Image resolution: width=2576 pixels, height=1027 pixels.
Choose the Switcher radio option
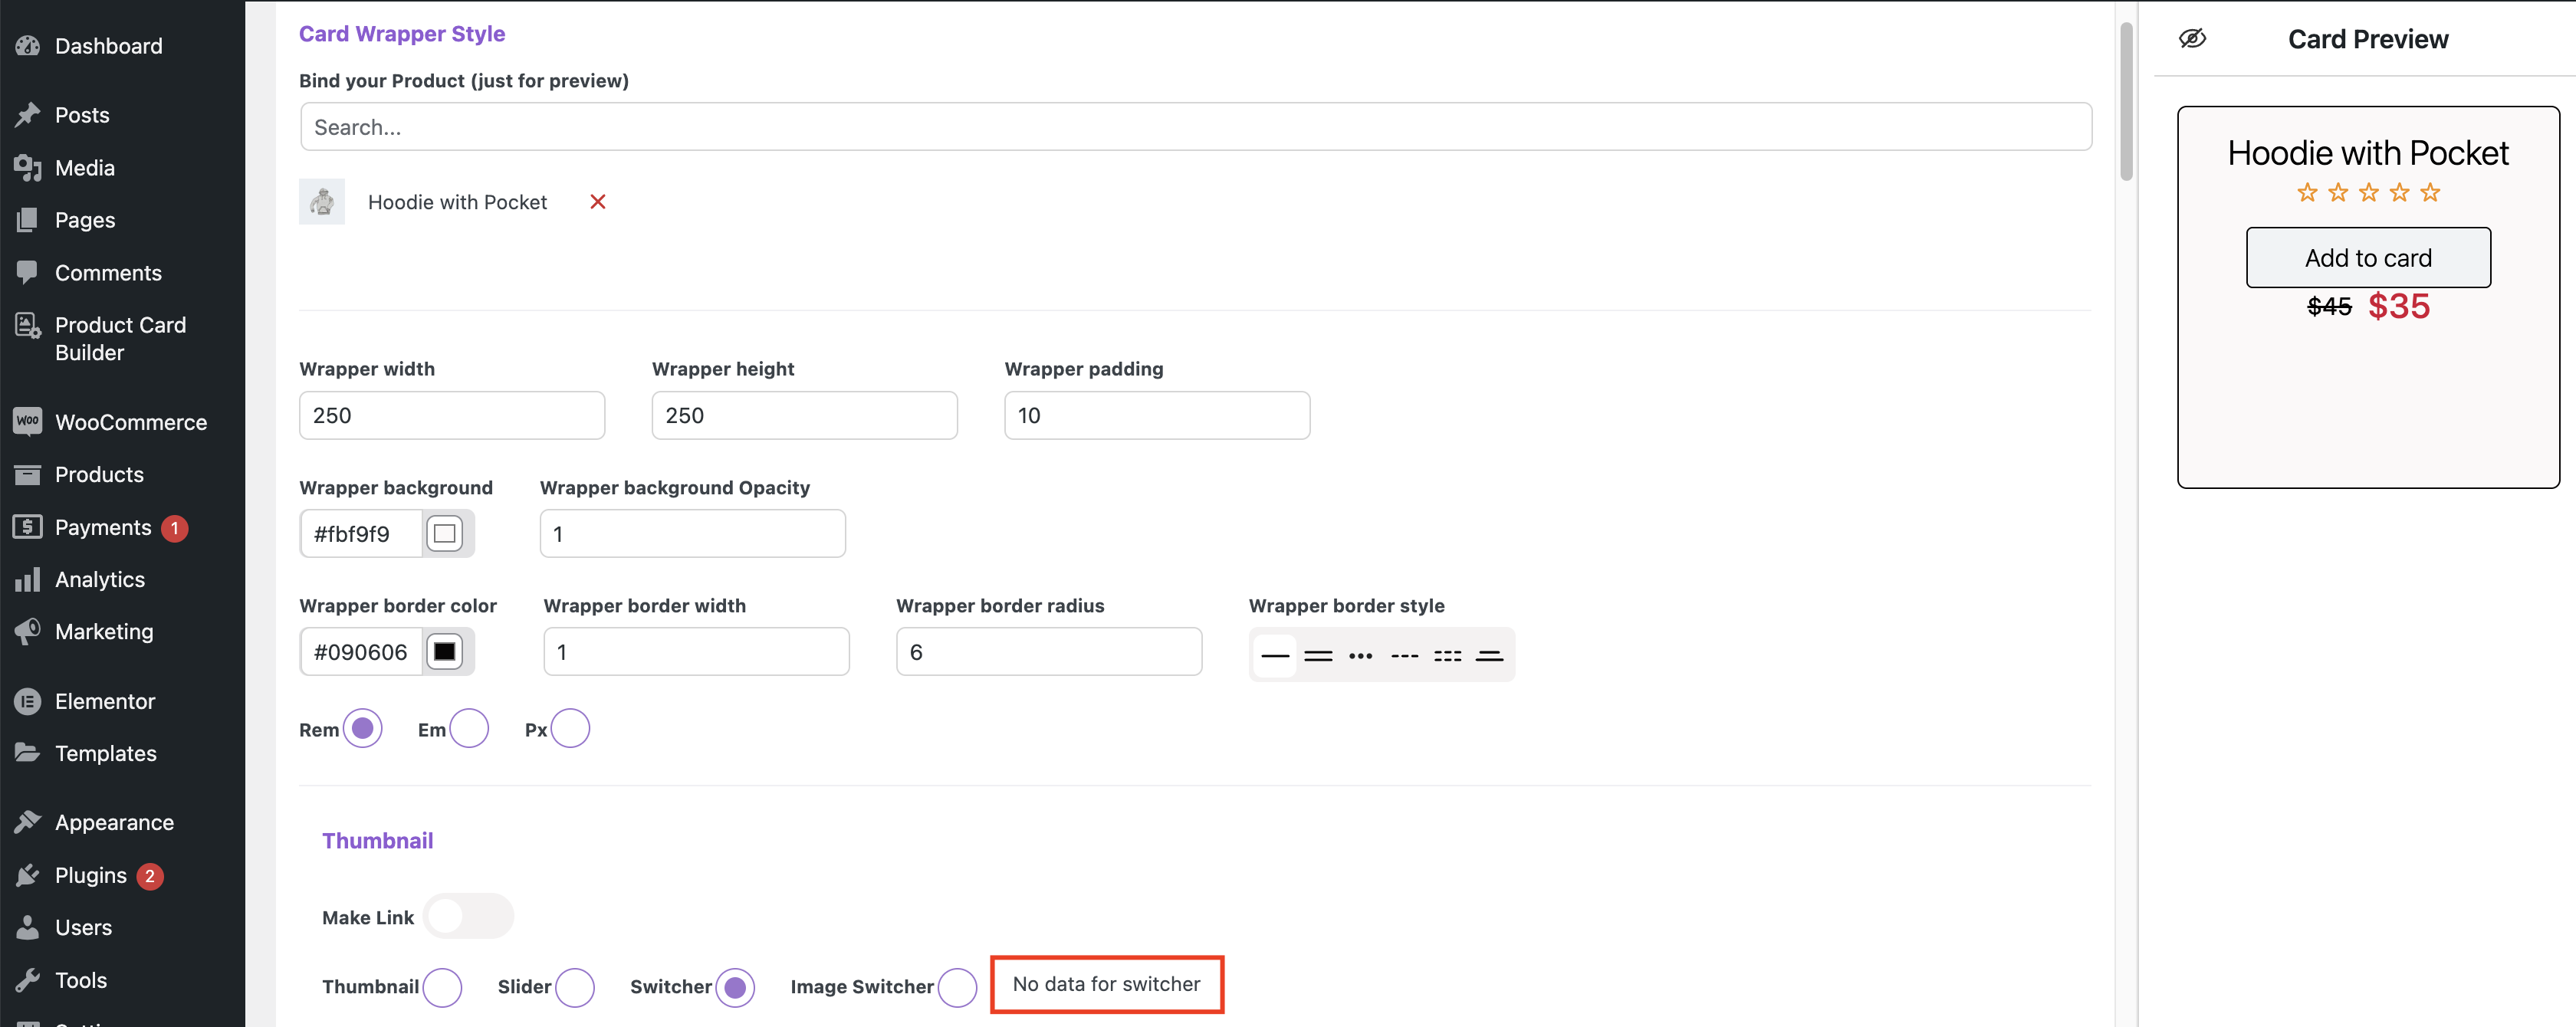point(735,987)
